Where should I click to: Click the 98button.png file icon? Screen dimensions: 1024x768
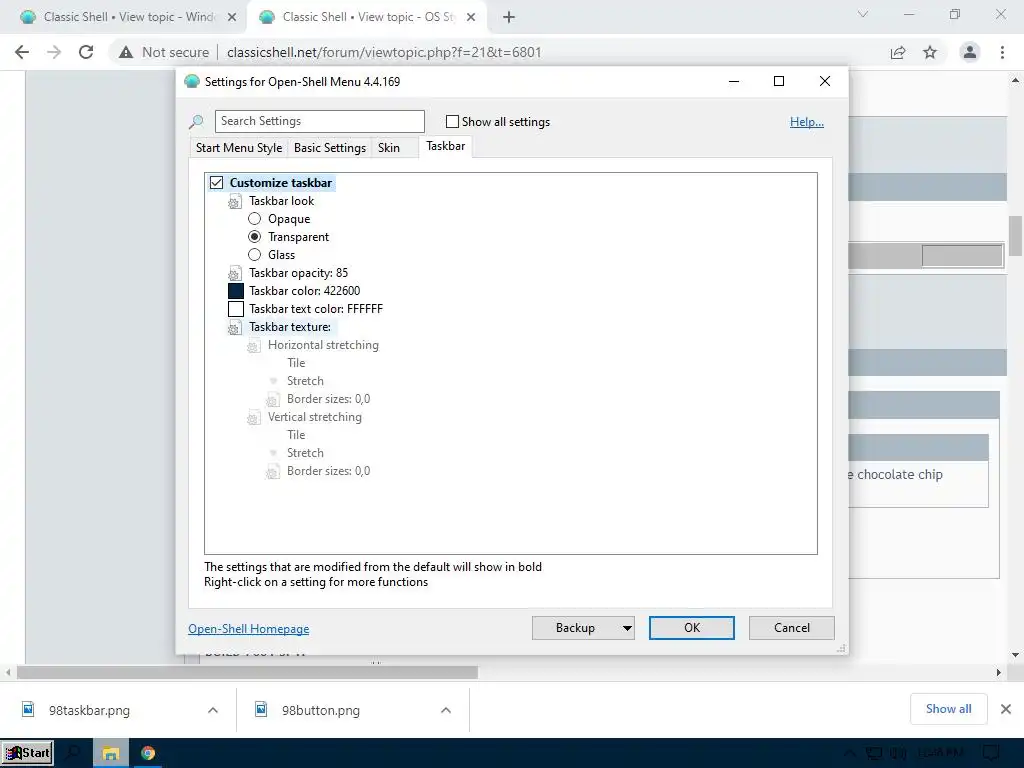[x=261, y=709]
